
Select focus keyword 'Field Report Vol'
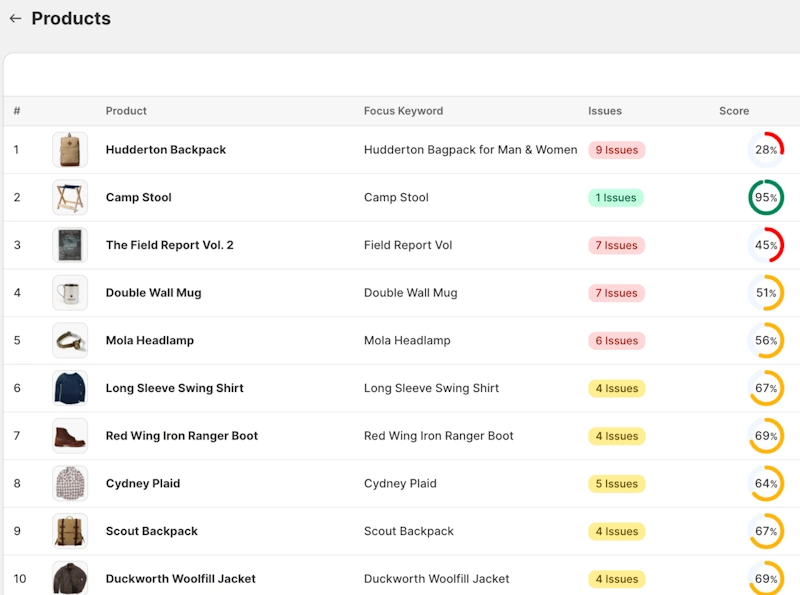coord(408,245)
